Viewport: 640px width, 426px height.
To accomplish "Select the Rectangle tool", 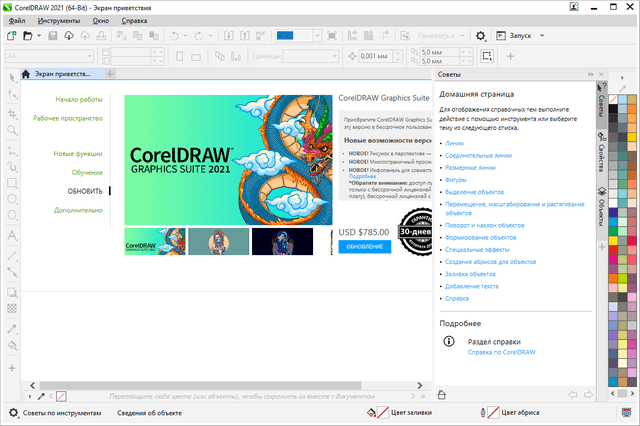I will [12, 183].
